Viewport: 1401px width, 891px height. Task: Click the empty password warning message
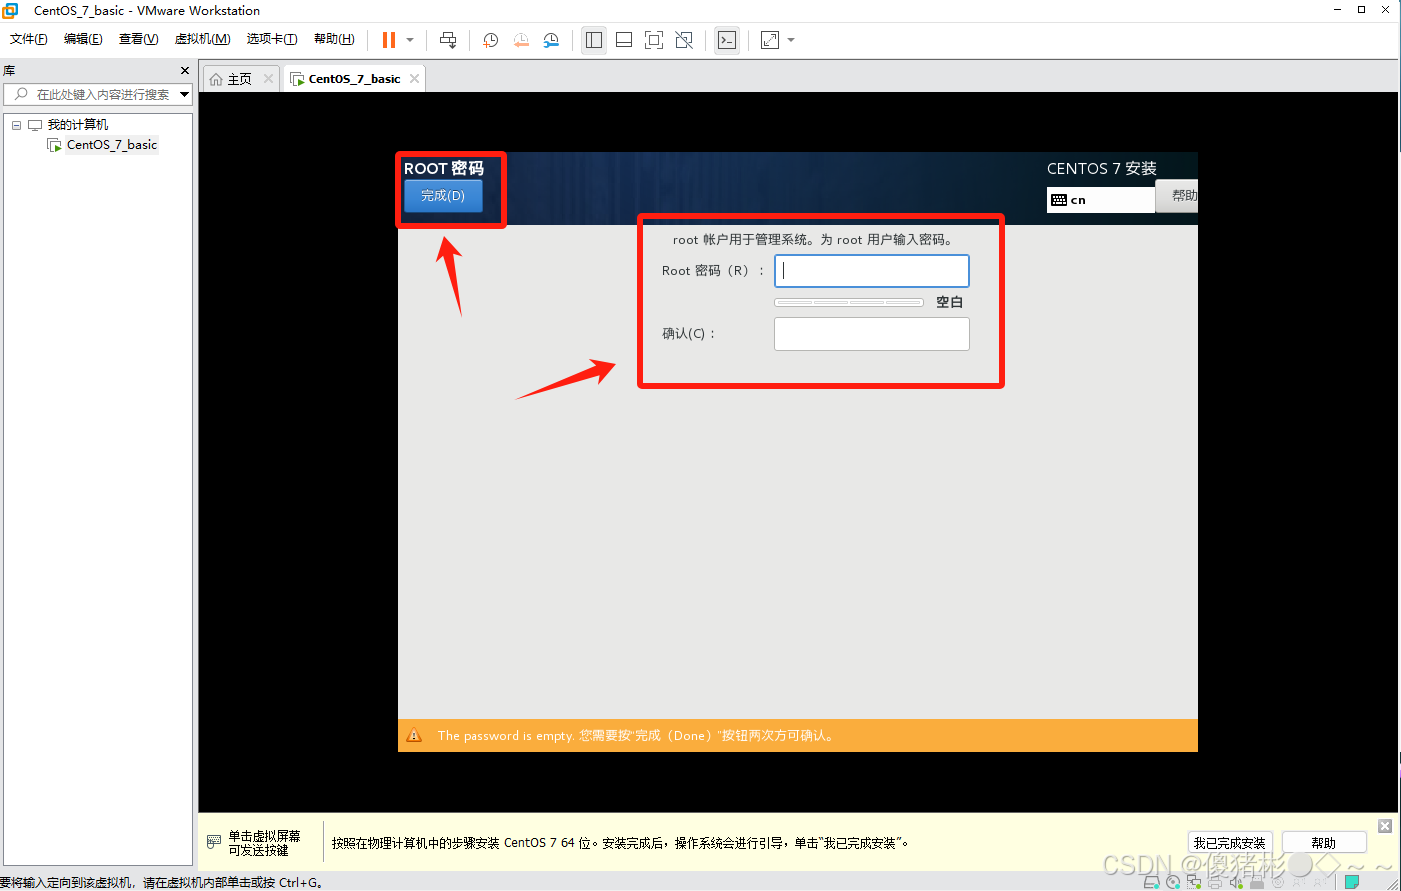point(635,736)
